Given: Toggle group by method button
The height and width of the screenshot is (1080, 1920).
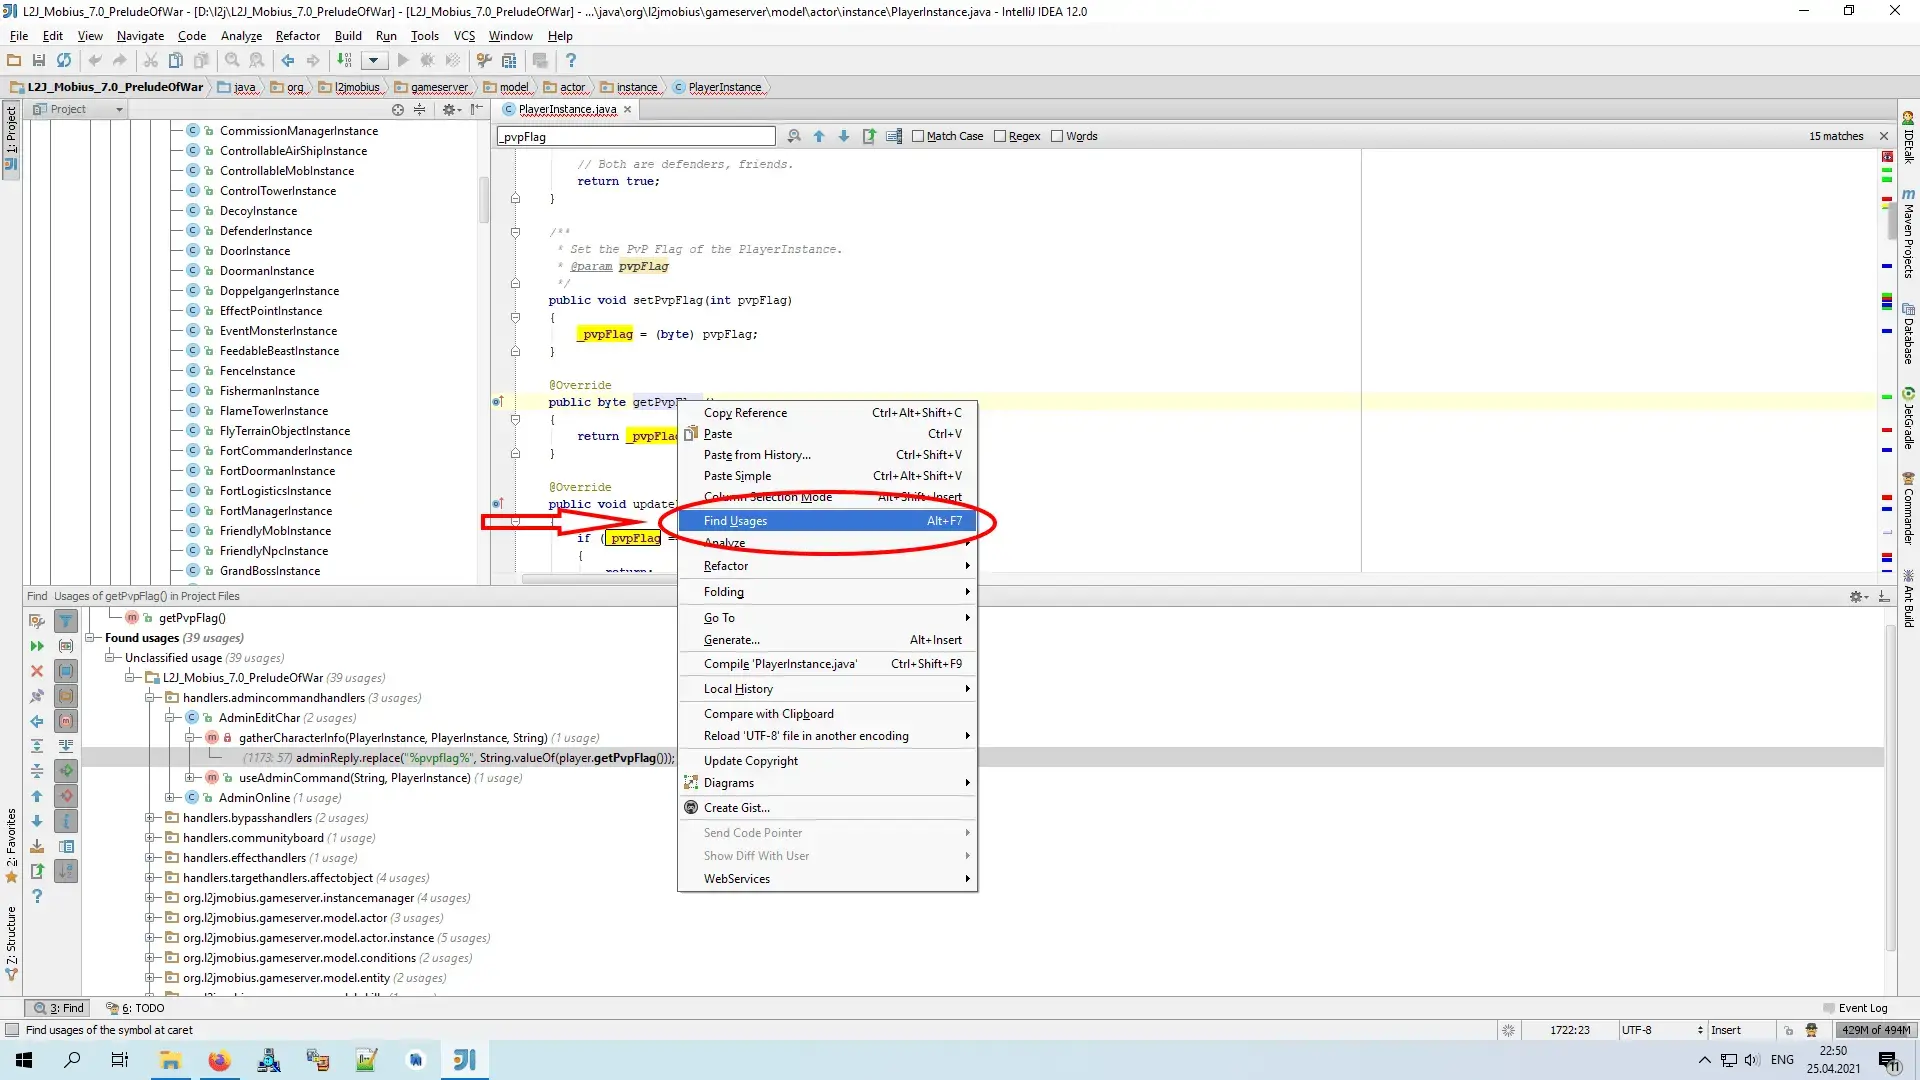Looking at the screenshot, I should click(66, 721).
